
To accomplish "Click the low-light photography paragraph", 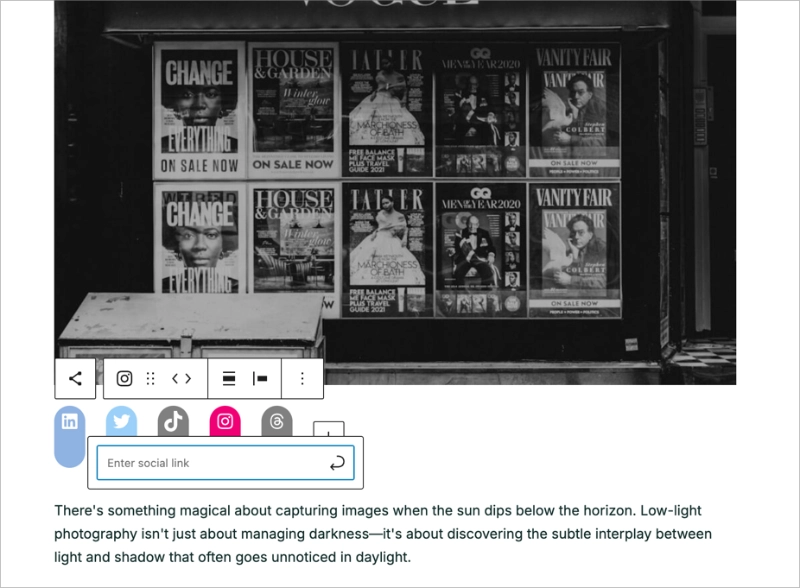I will tap(383, 534).
